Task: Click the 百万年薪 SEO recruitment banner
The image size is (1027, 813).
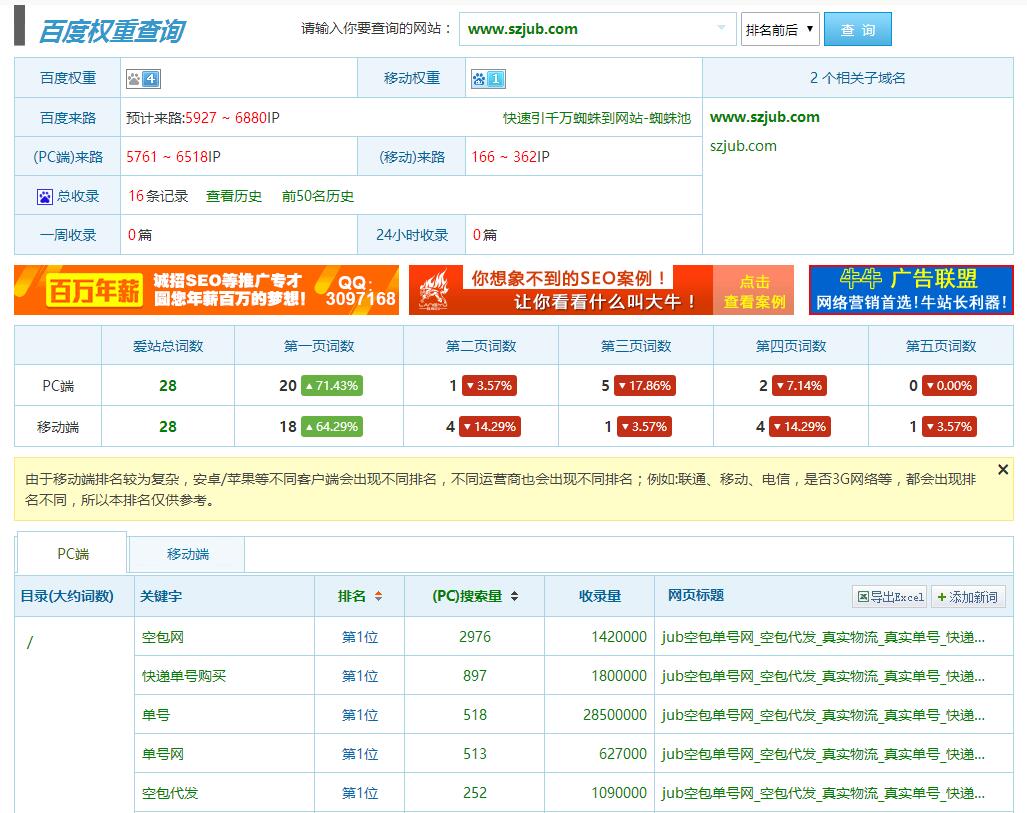Action: pyautogui.click(x=206, y=290)
